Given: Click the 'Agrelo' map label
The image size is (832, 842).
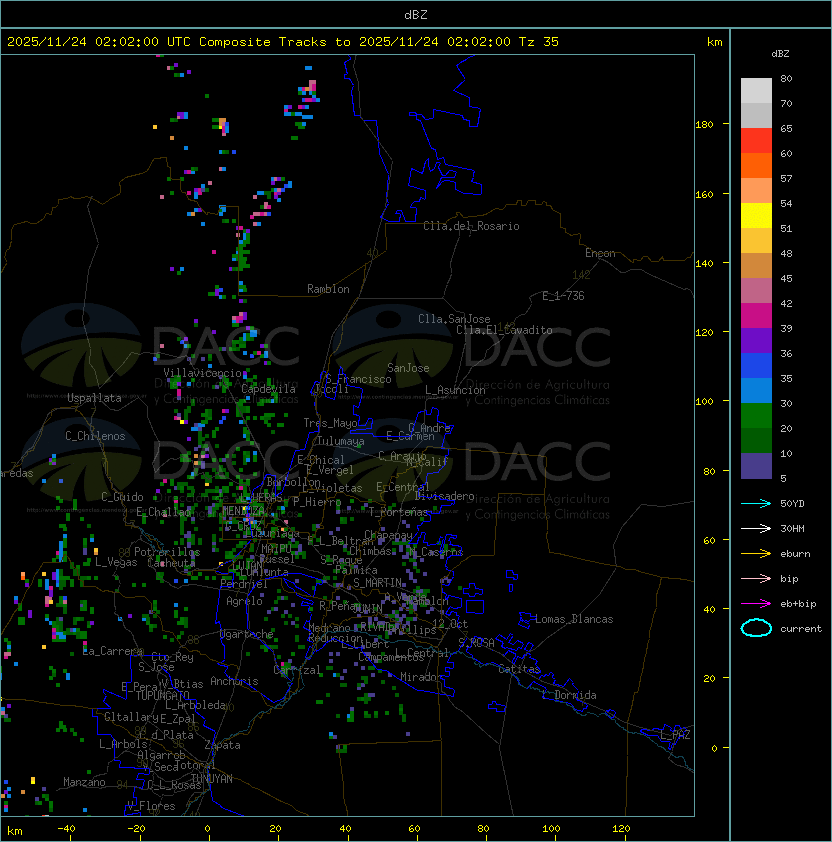Looking at the screenshot, I should pyautogui.click(x=244, y=601).
